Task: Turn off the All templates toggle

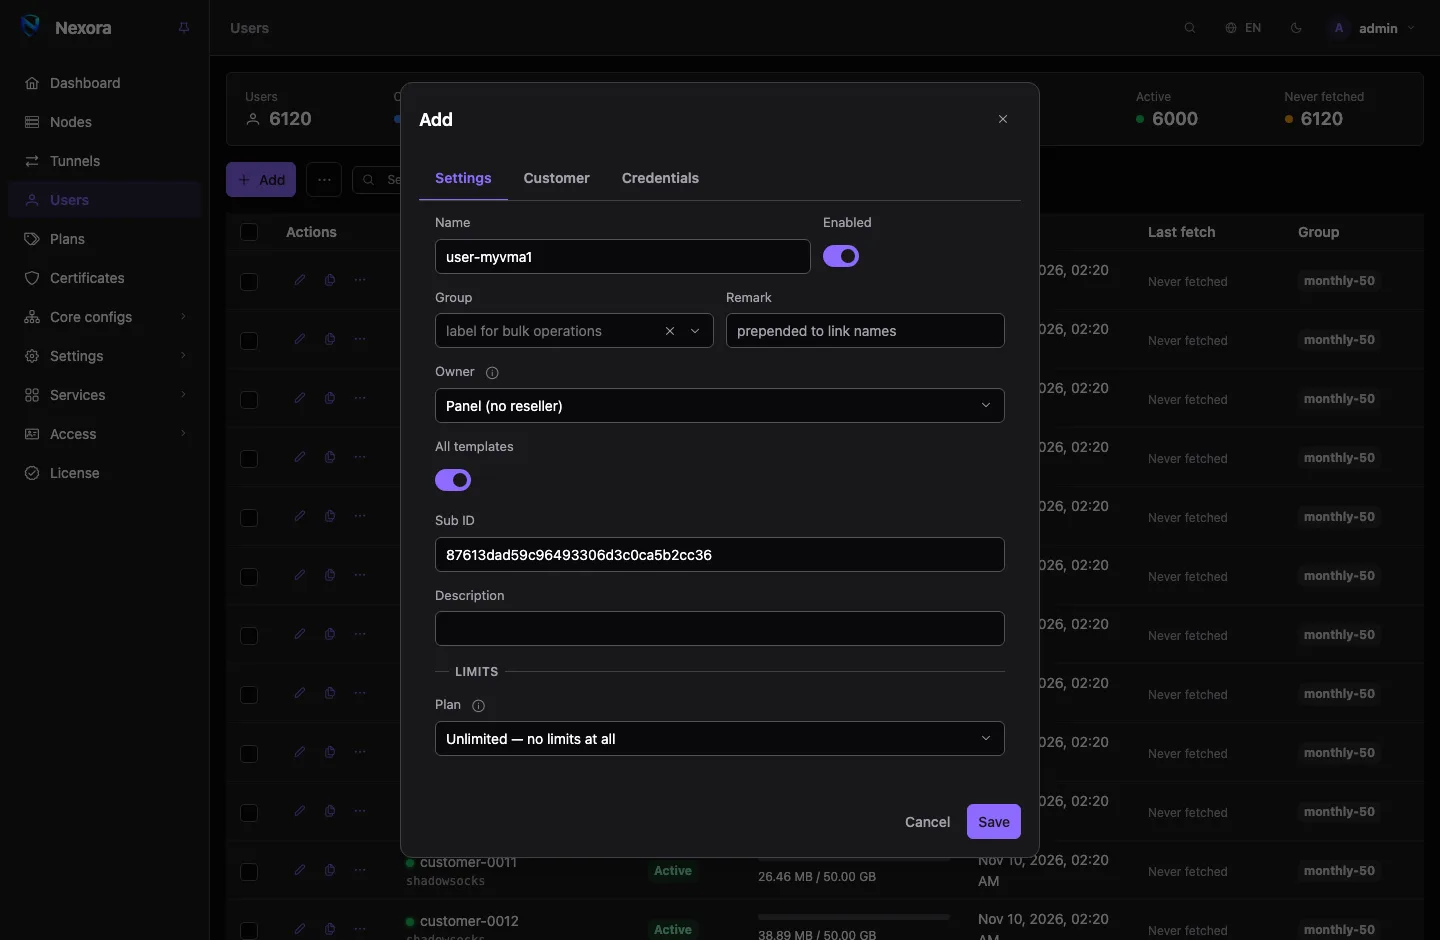Action: (x=453, y=480)
